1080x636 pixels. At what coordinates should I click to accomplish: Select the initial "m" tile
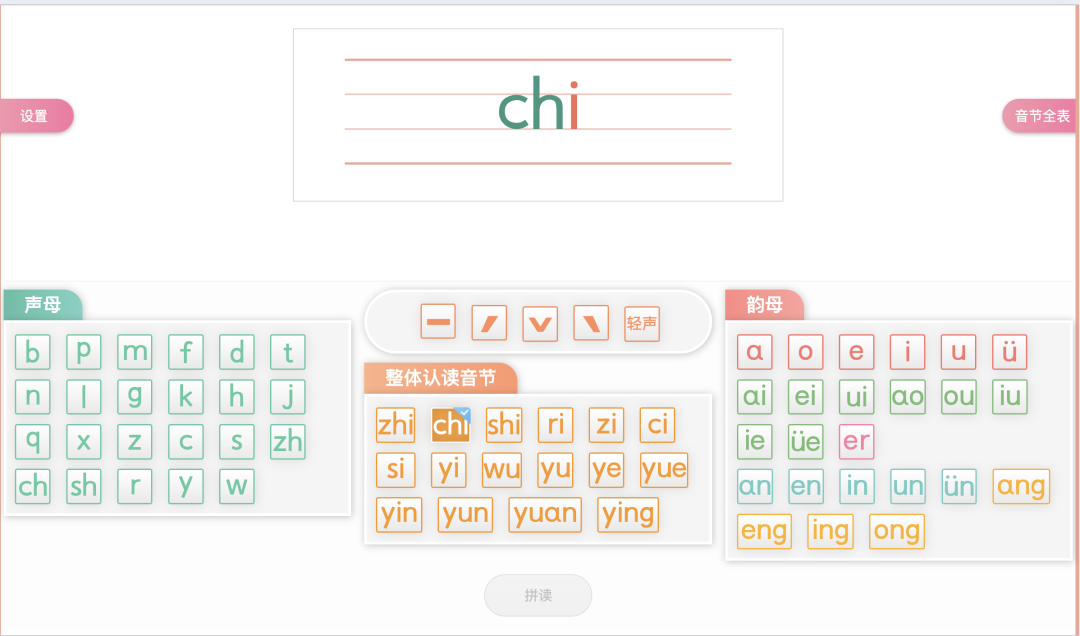(x=135, y=351)
